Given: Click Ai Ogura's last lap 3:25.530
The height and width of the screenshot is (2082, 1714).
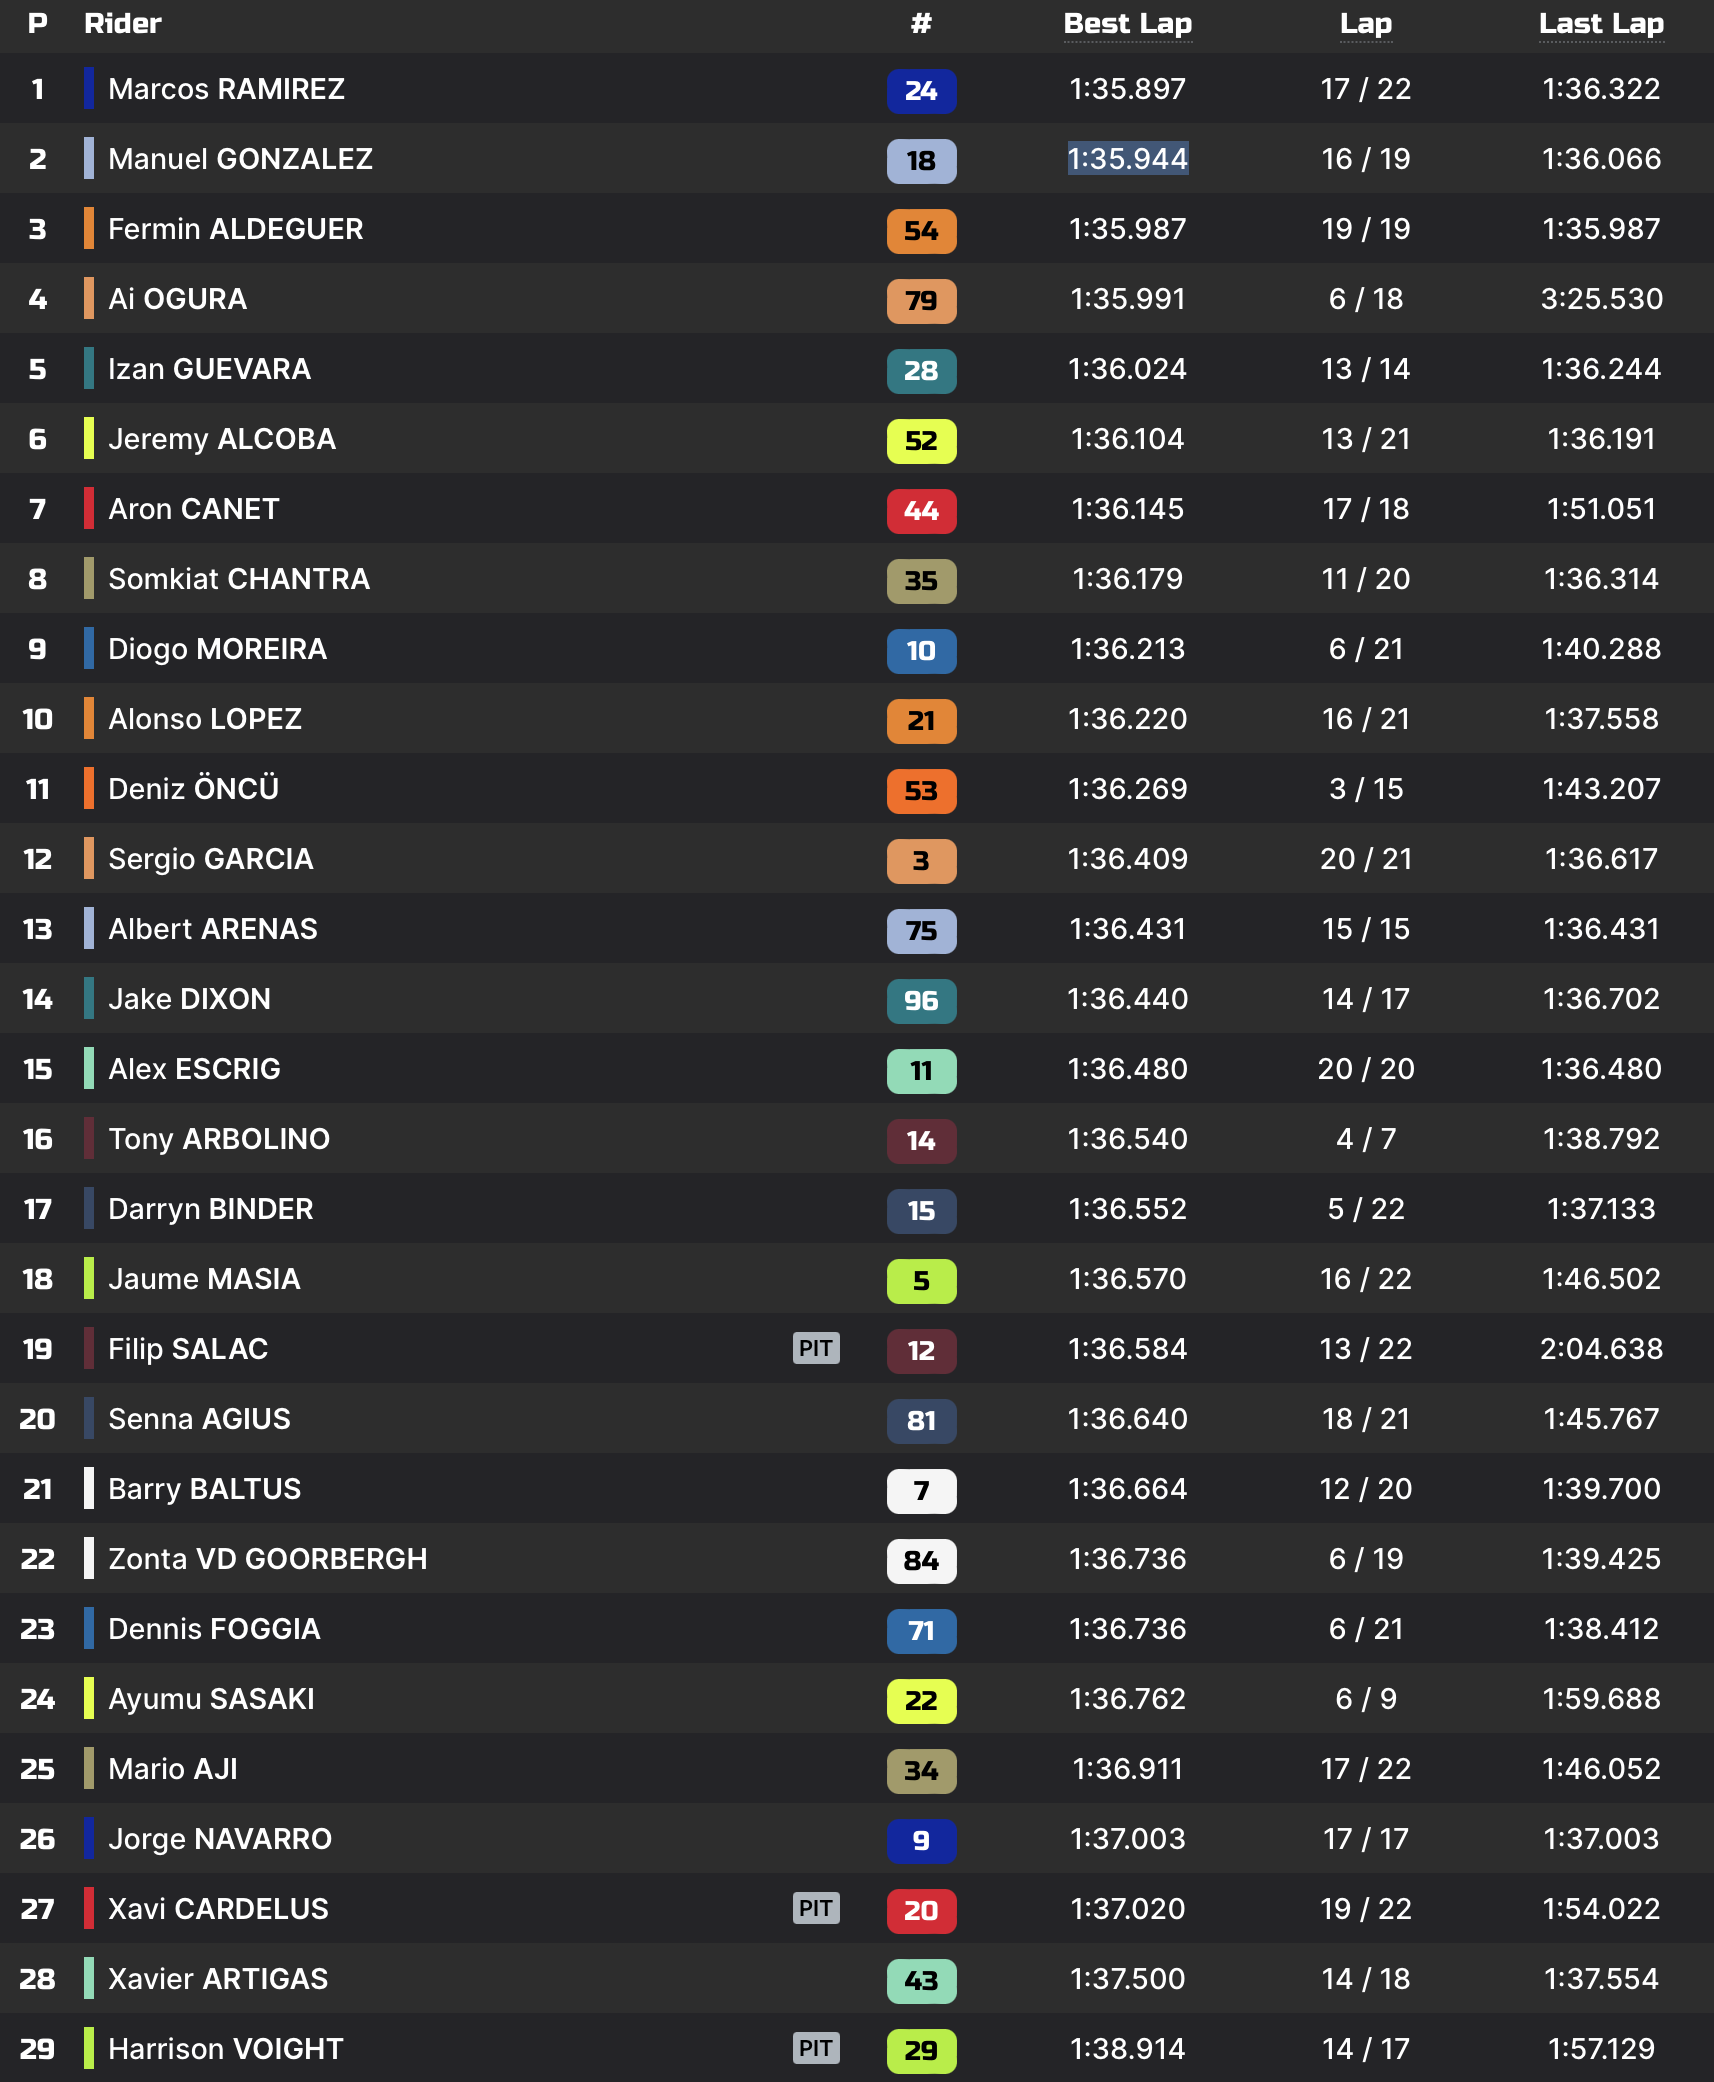Looking at the screenshot, I should tap(1601, 299).
